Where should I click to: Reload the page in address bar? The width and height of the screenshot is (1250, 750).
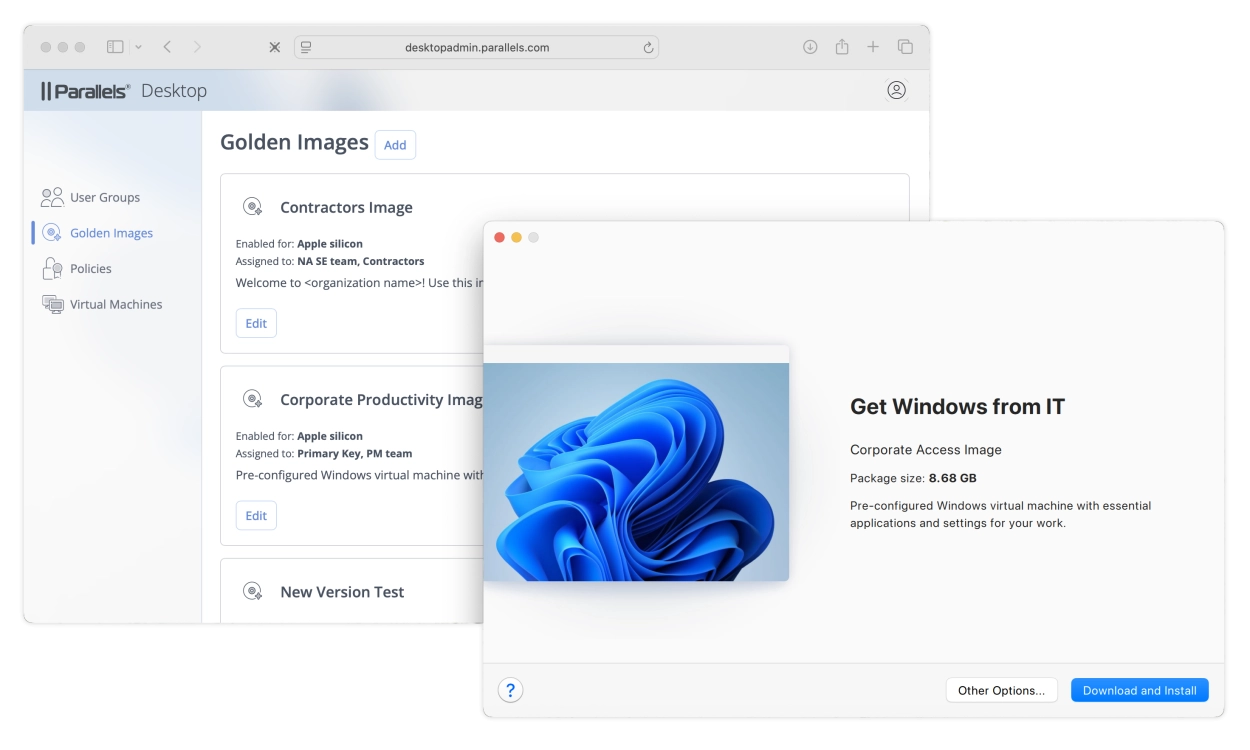(648, 47)
